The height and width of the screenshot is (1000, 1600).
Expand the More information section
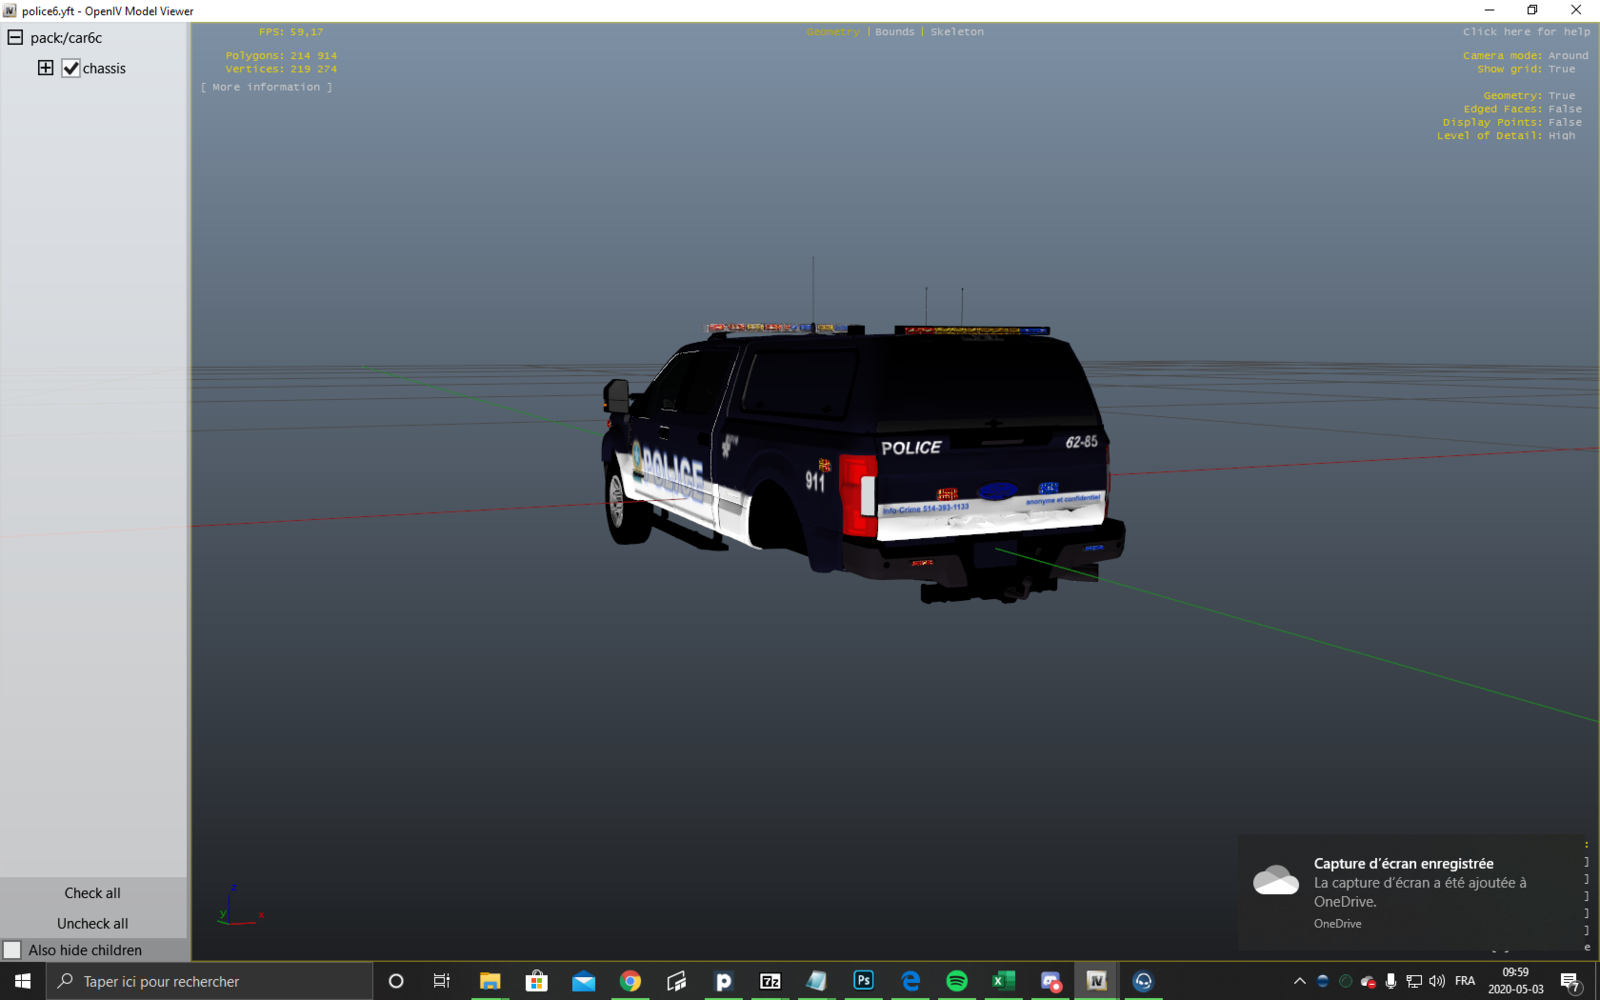266,87
